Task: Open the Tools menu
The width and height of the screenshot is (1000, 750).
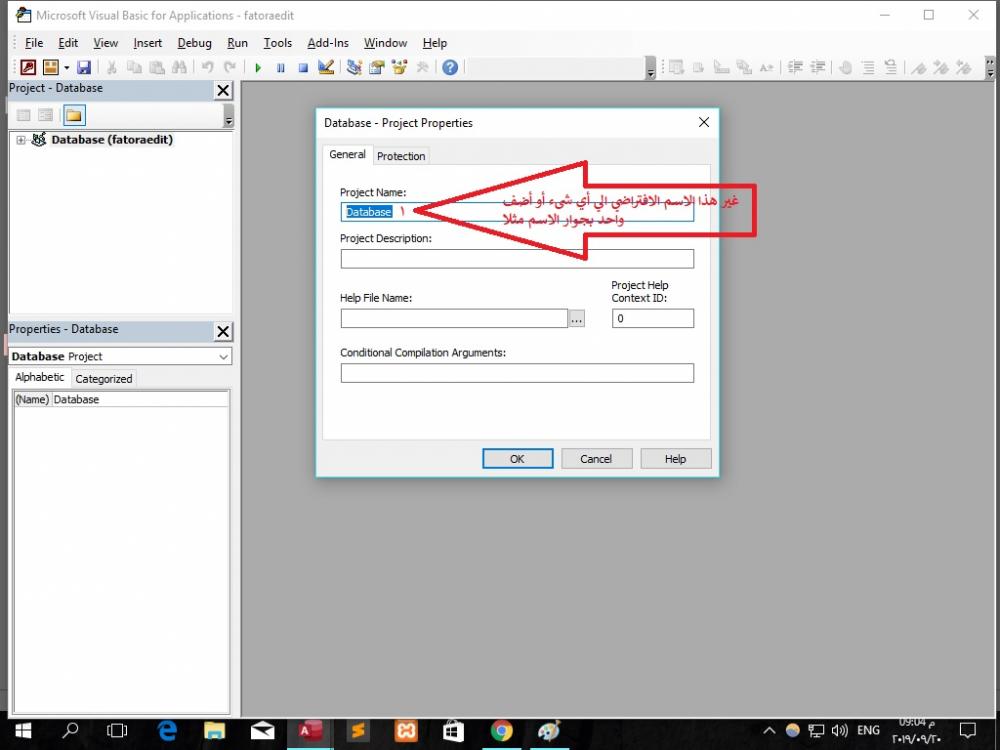Action: [x=277, y=43]
